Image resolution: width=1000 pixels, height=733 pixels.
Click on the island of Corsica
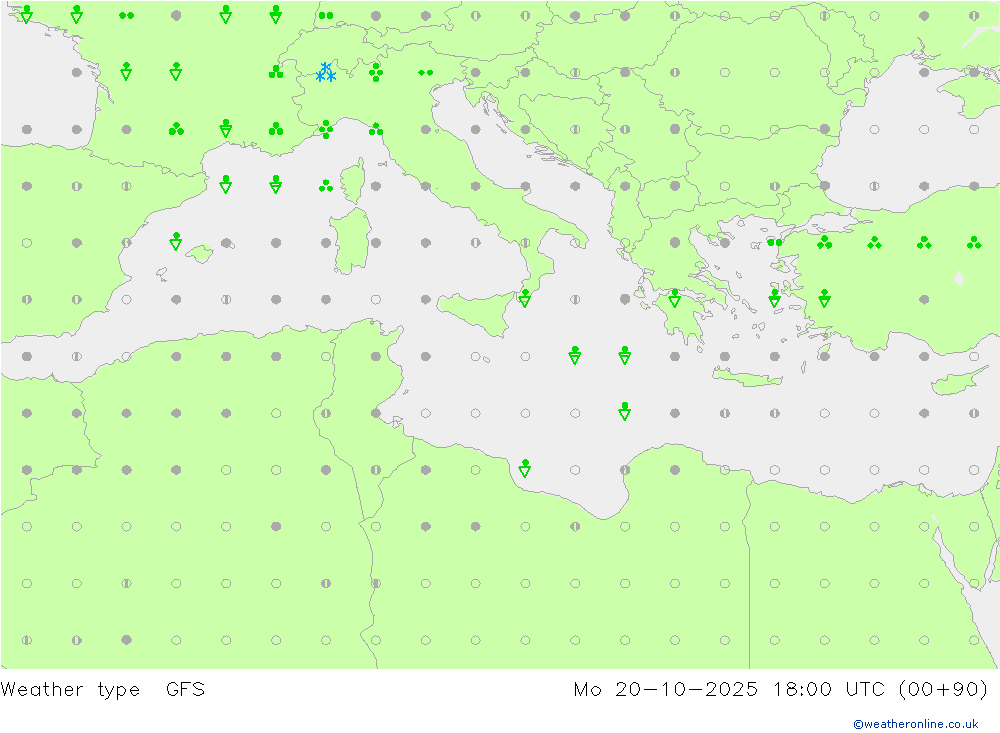(353, 181)
